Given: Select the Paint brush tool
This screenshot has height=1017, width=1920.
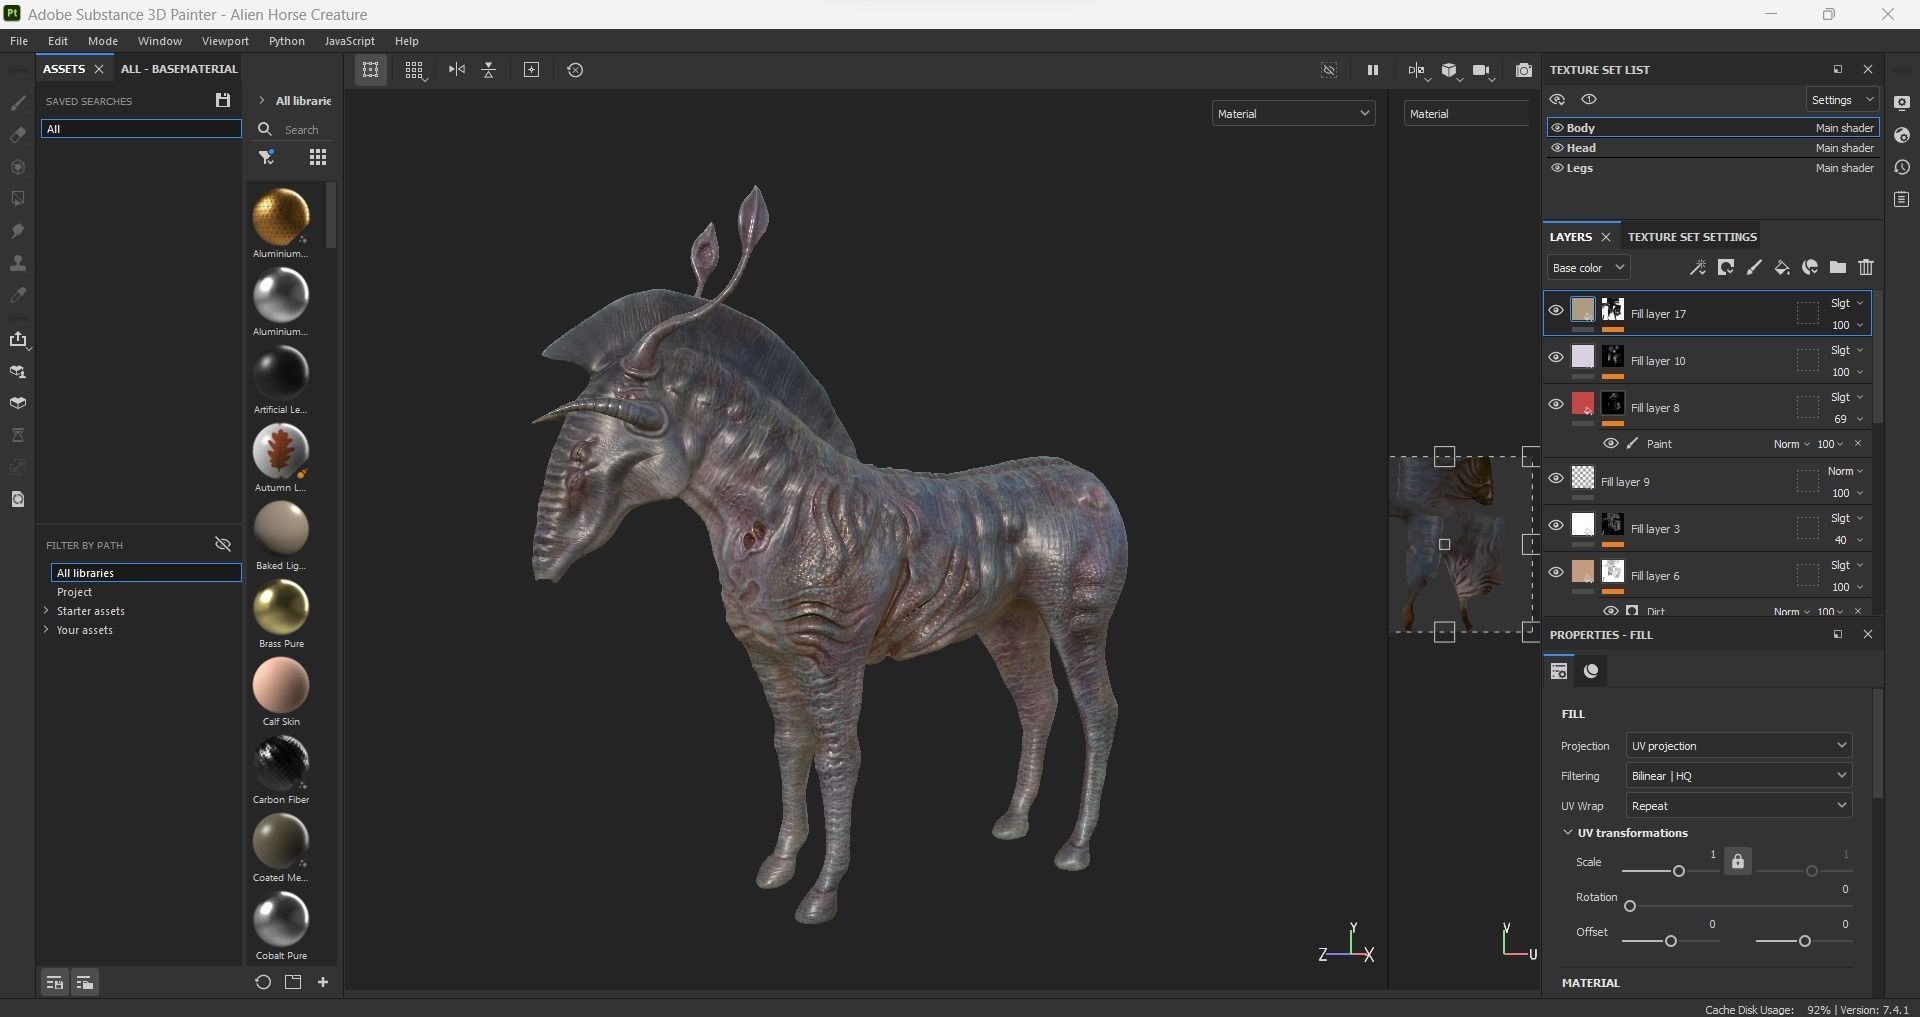Looking at the screenshot, I should click(18, 103).
